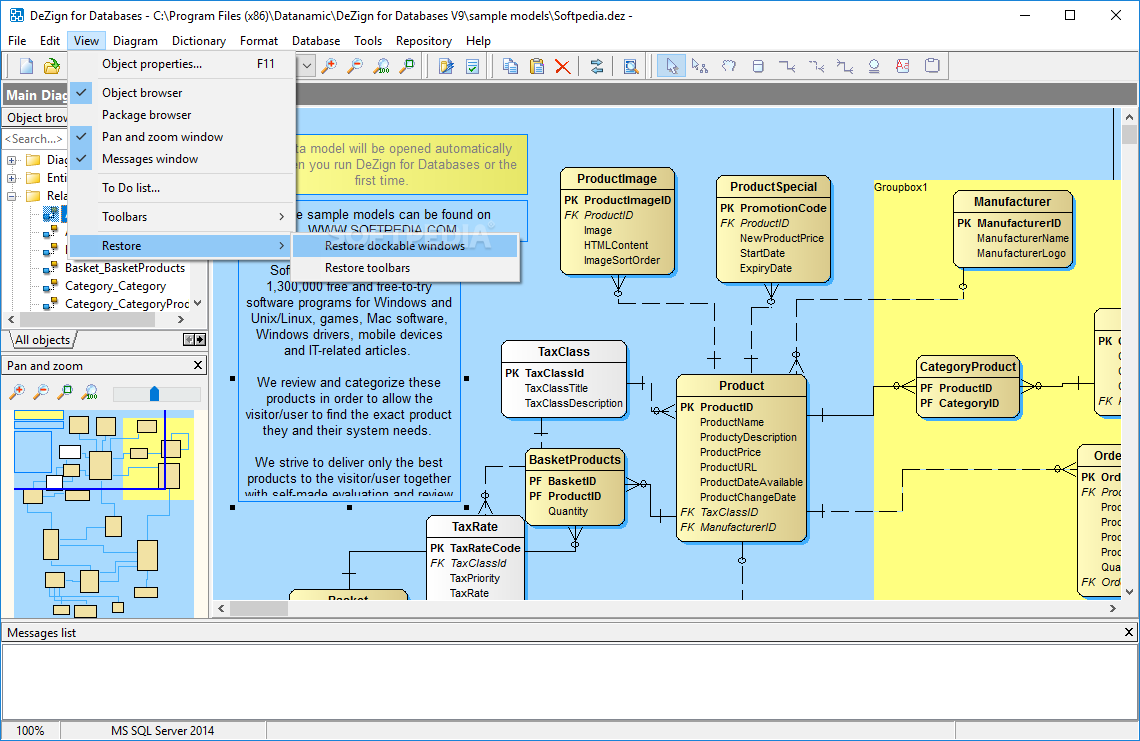1140x741 pixels.
Task: Expand the Enti... tree folder
Action: [12, 178]
